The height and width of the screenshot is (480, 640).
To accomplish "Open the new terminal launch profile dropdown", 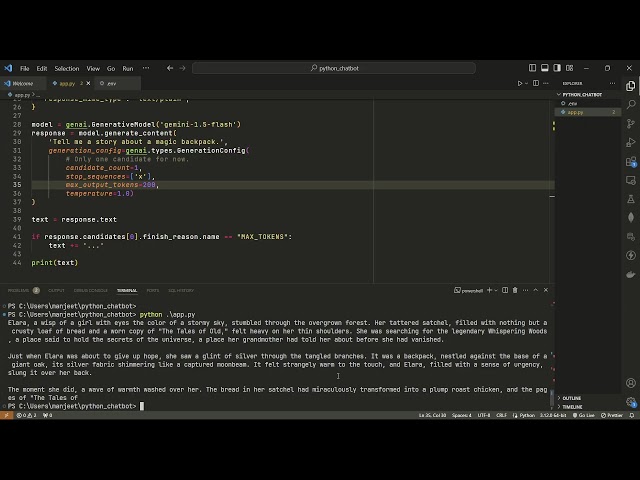I will [x=496, y=290].
